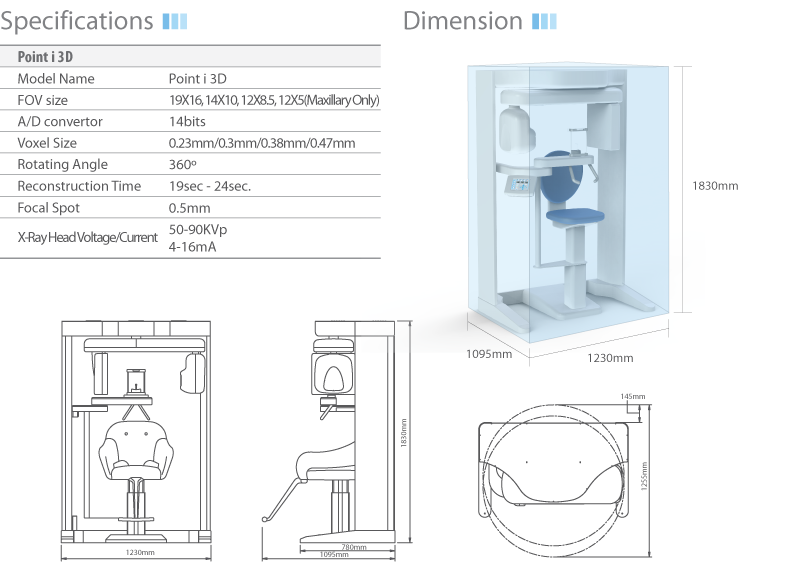Select the '0.23mm/0.3mm/0.38mm/0.47mm' voxel value
The height and width of the screenshot is (572, 802).
262,143
